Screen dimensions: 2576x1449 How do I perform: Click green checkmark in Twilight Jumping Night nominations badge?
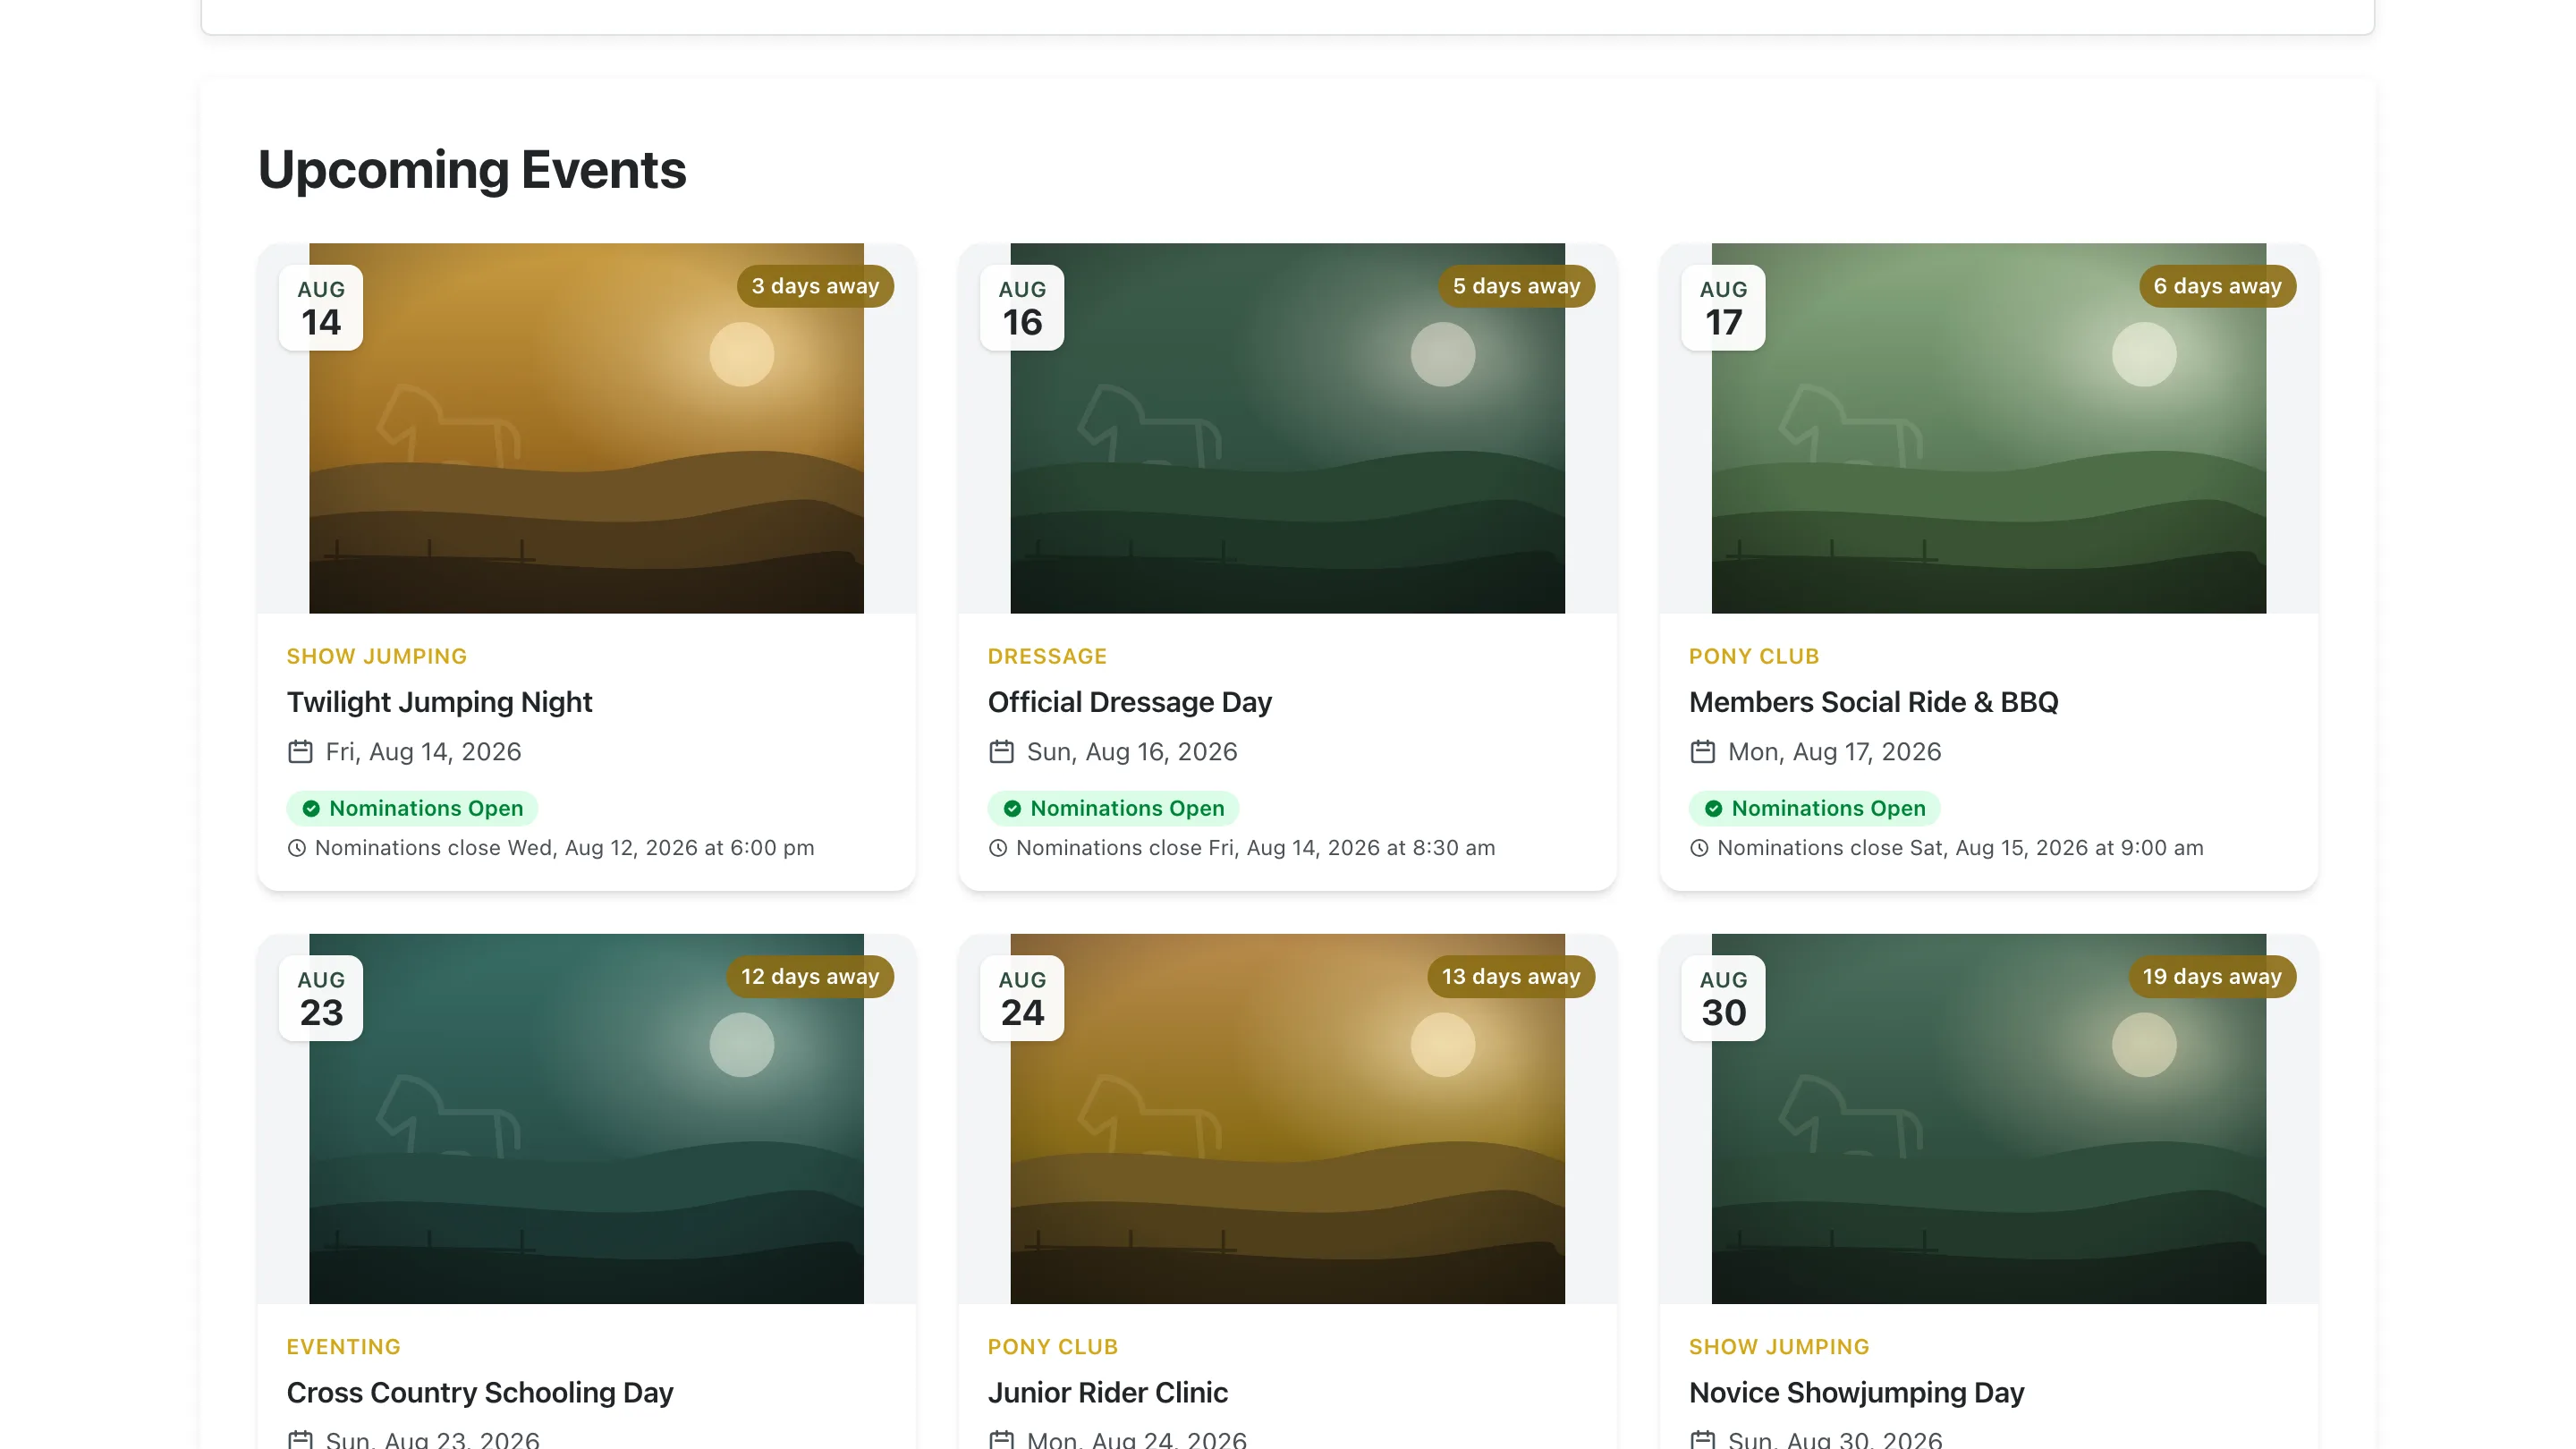311,808
